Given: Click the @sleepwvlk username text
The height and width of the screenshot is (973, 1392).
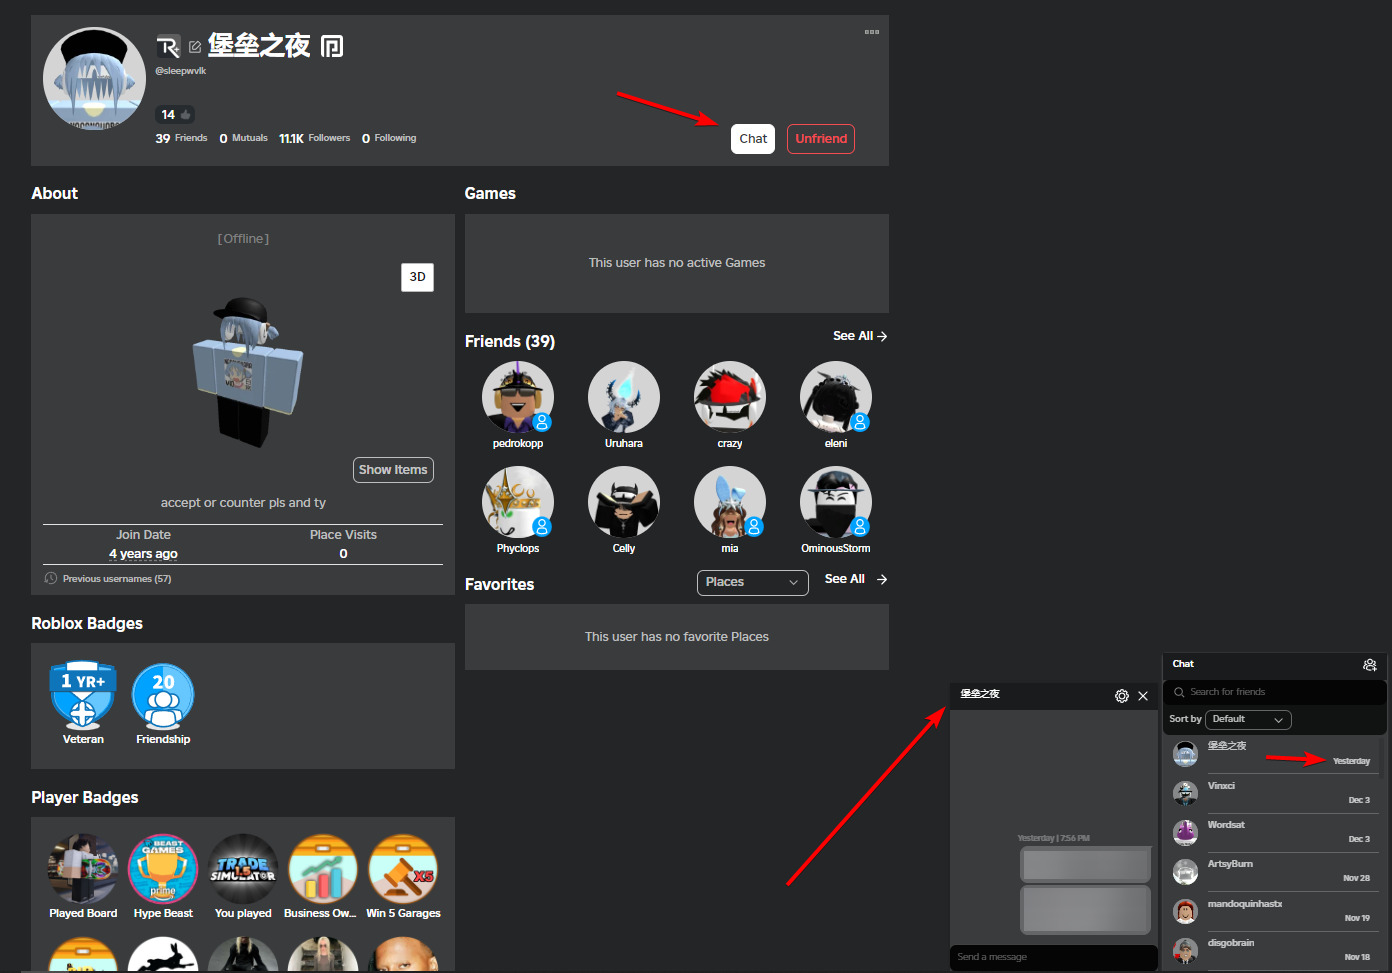Looking at the screenshot, I should pos(181,71).
